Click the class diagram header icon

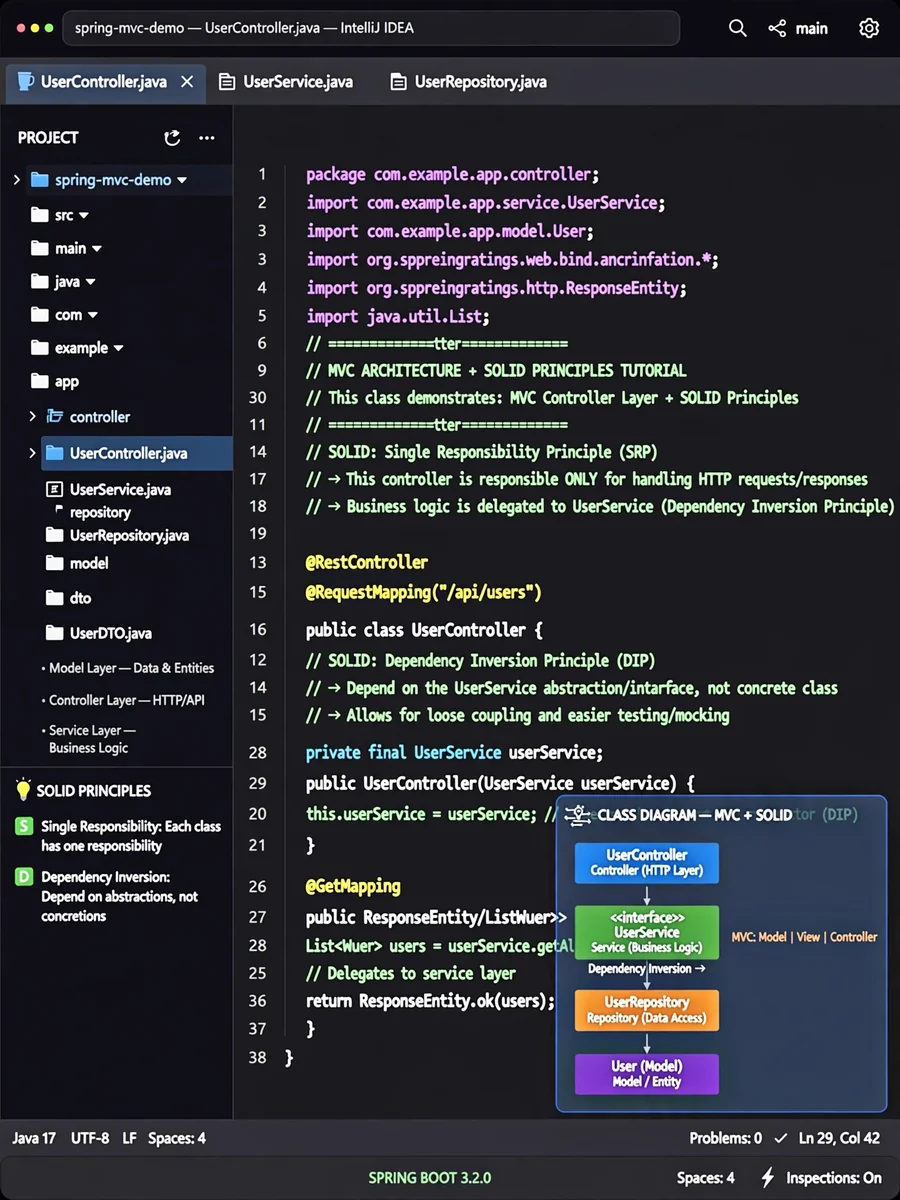point(578,815)
